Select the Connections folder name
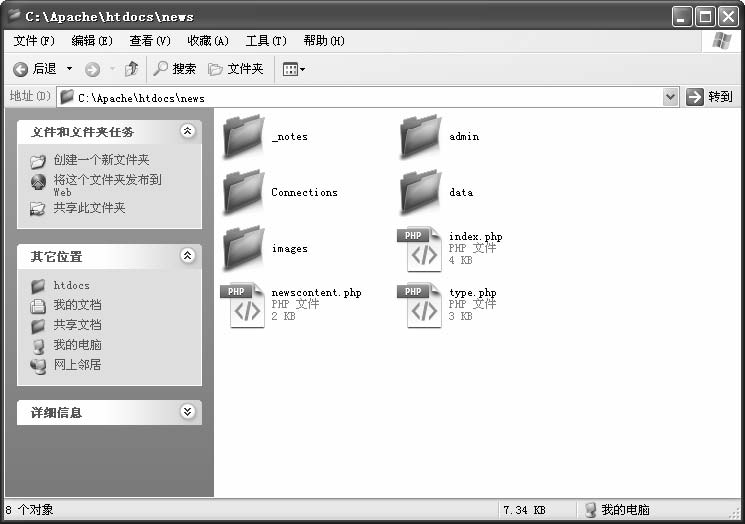 305,192
